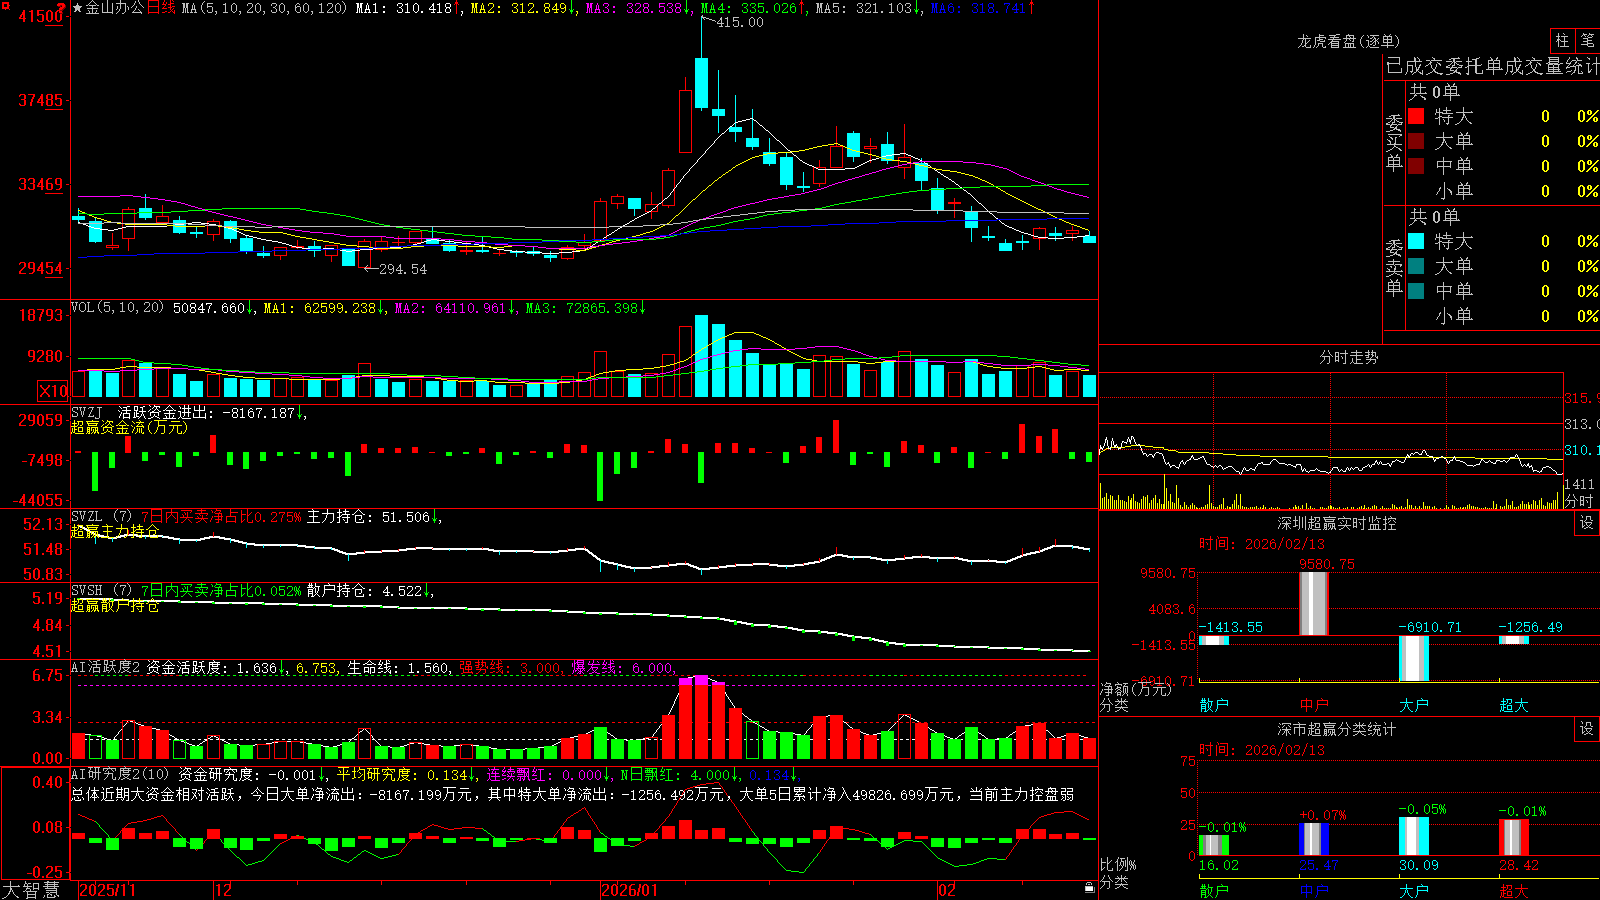
Task: Click the blue 中户 bar in 深市超赢分类统计
Action: point(1314,838)
